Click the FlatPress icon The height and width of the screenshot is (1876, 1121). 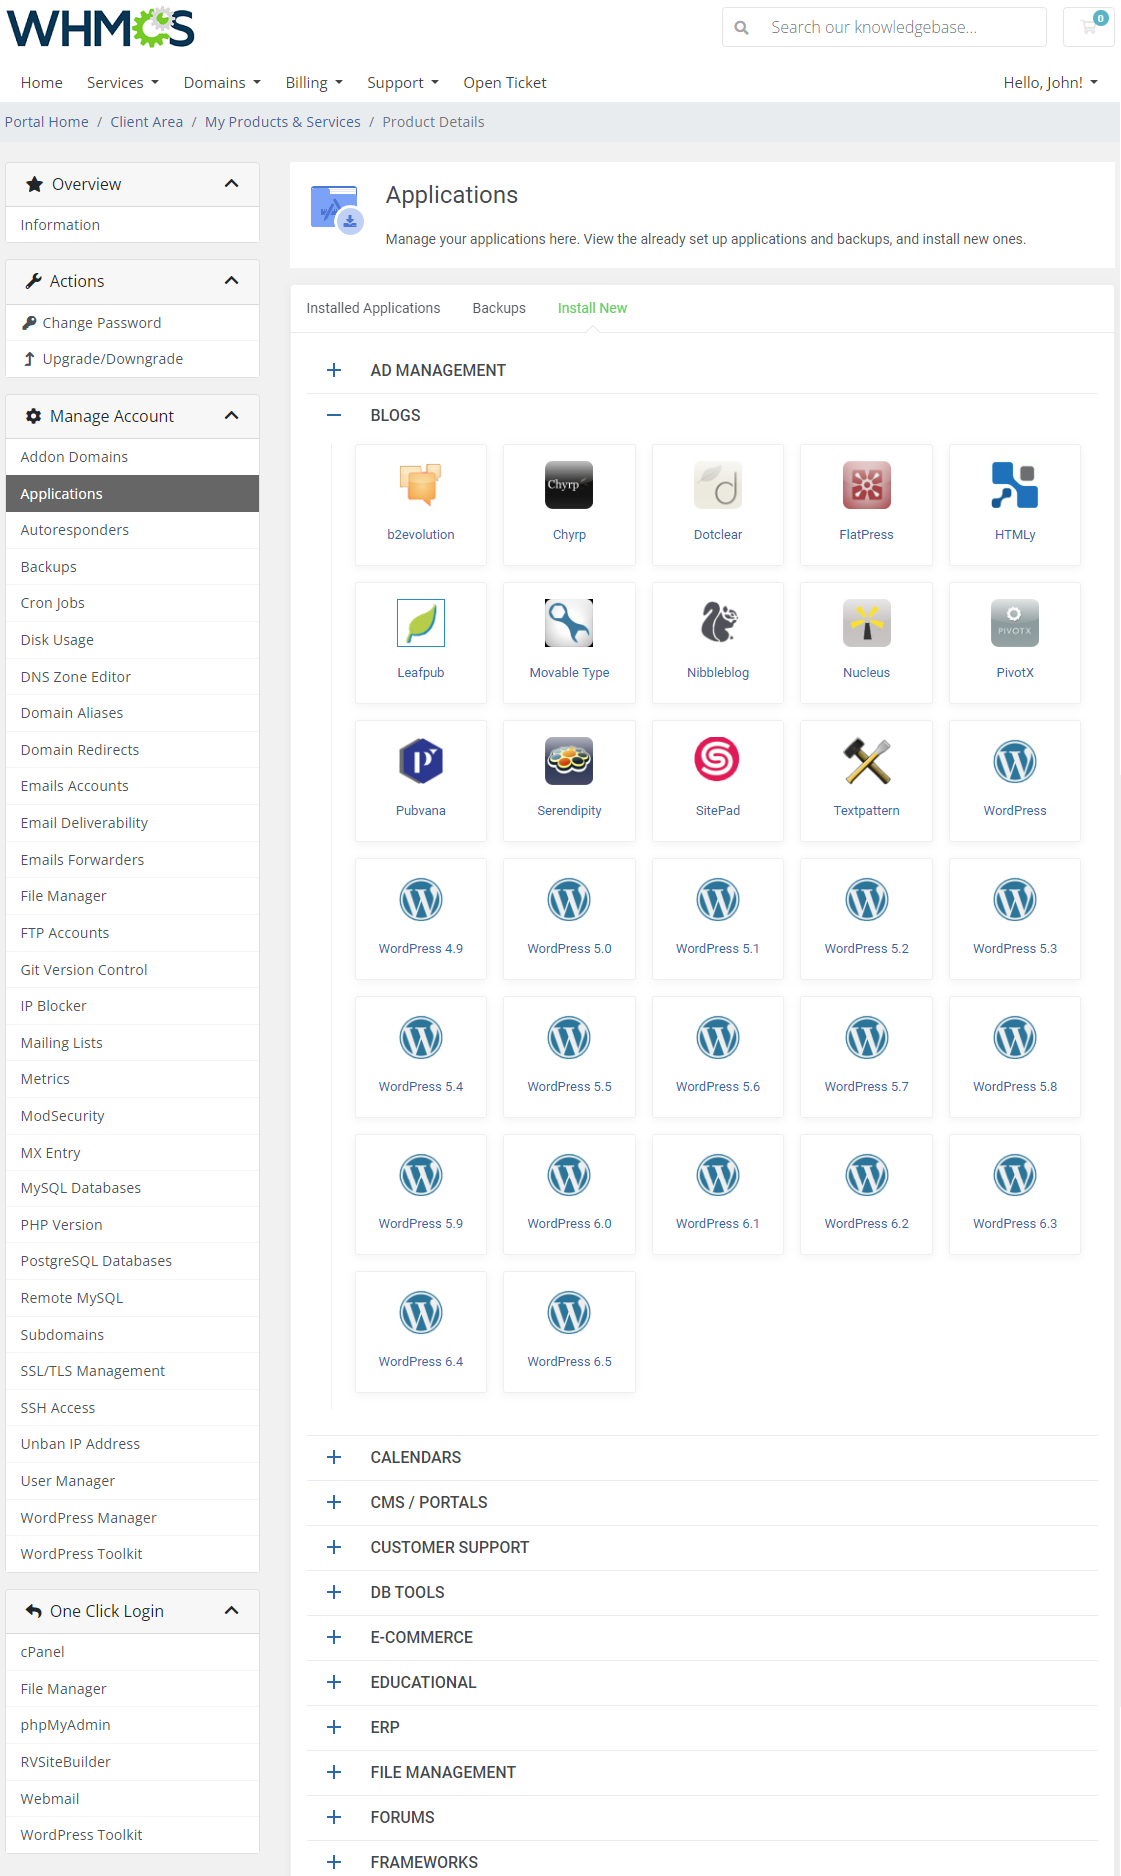pos(867,485)
